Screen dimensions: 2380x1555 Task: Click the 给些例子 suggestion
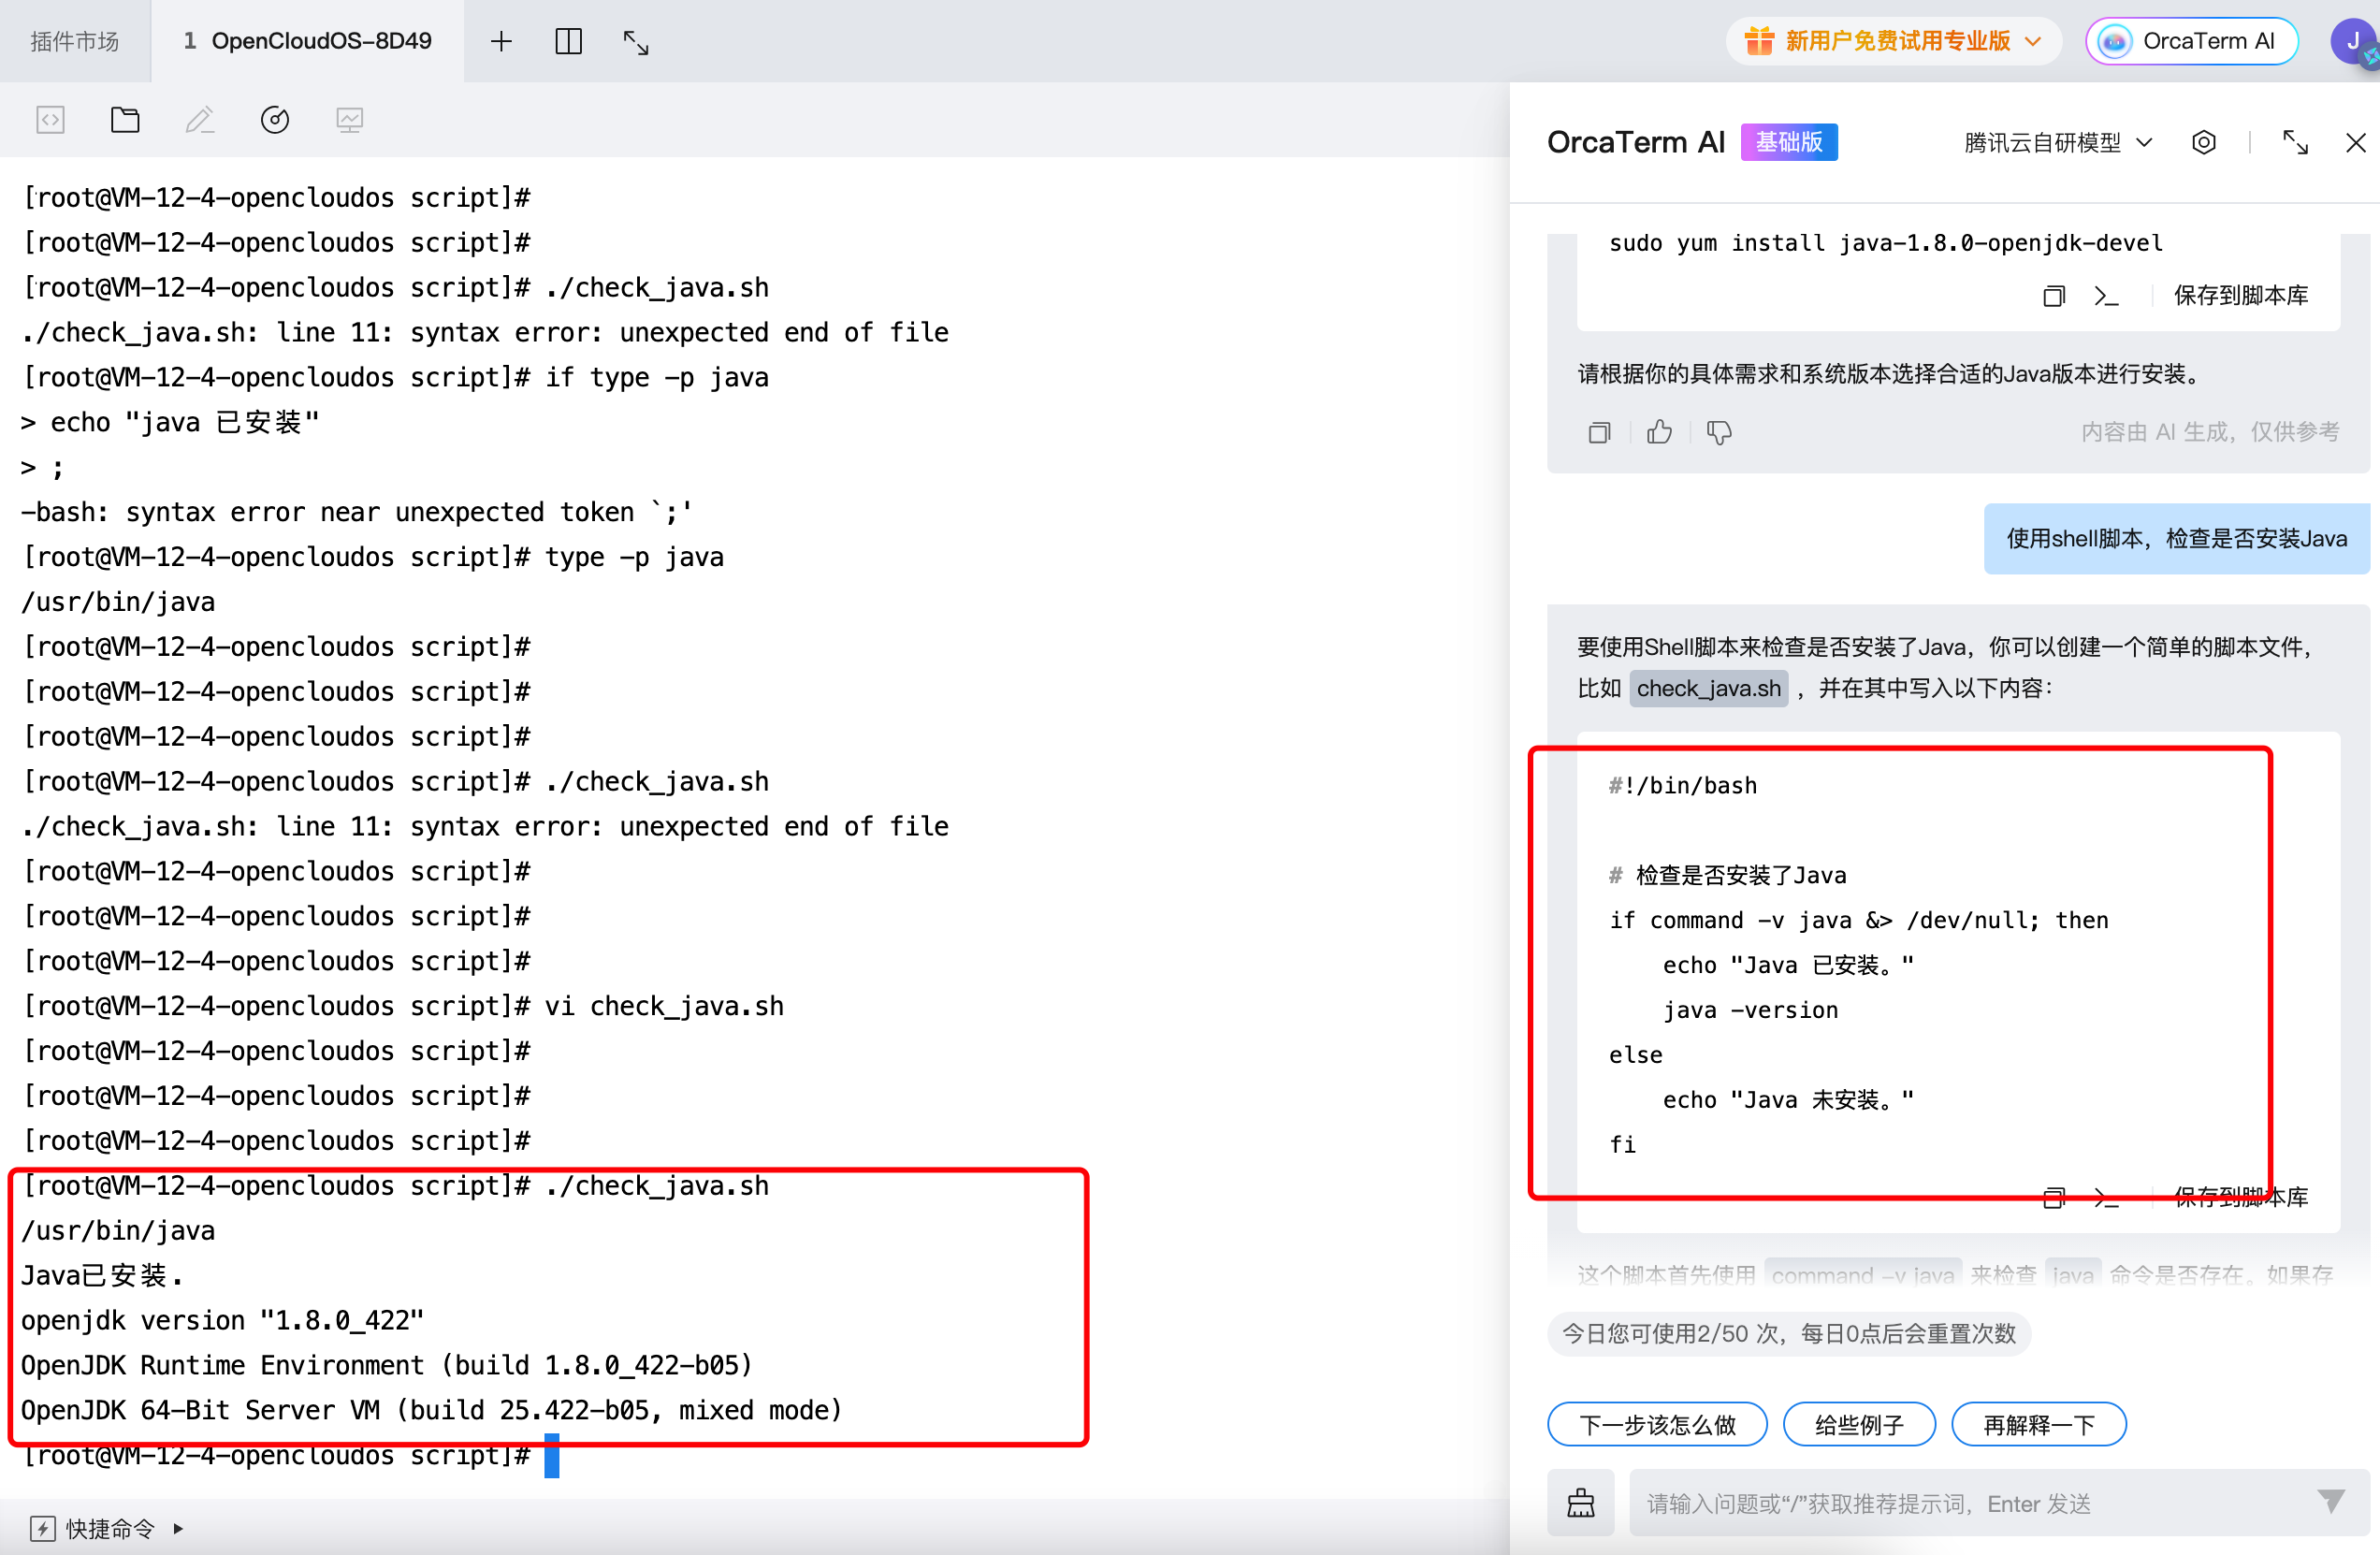[x=1859, y=1425]
